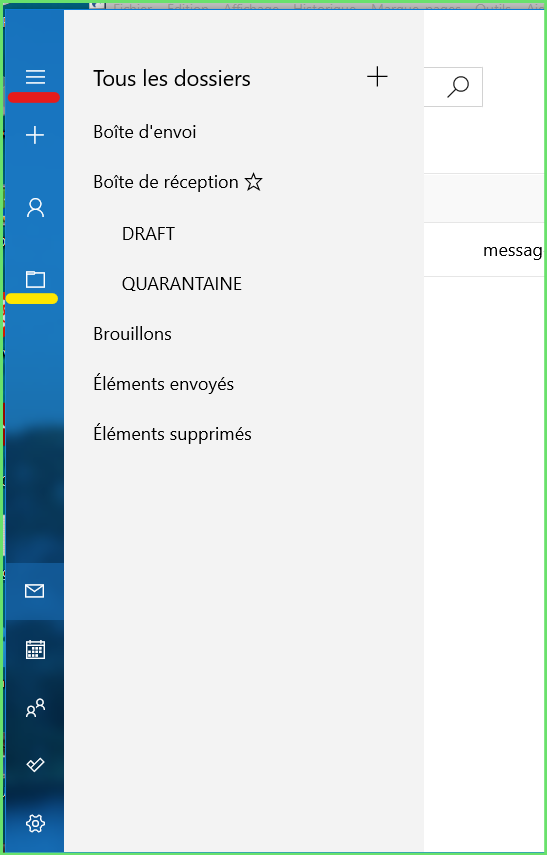Open the DRAFT subfolder
Viewport: 547px width, 855px height.
(148, 233)
